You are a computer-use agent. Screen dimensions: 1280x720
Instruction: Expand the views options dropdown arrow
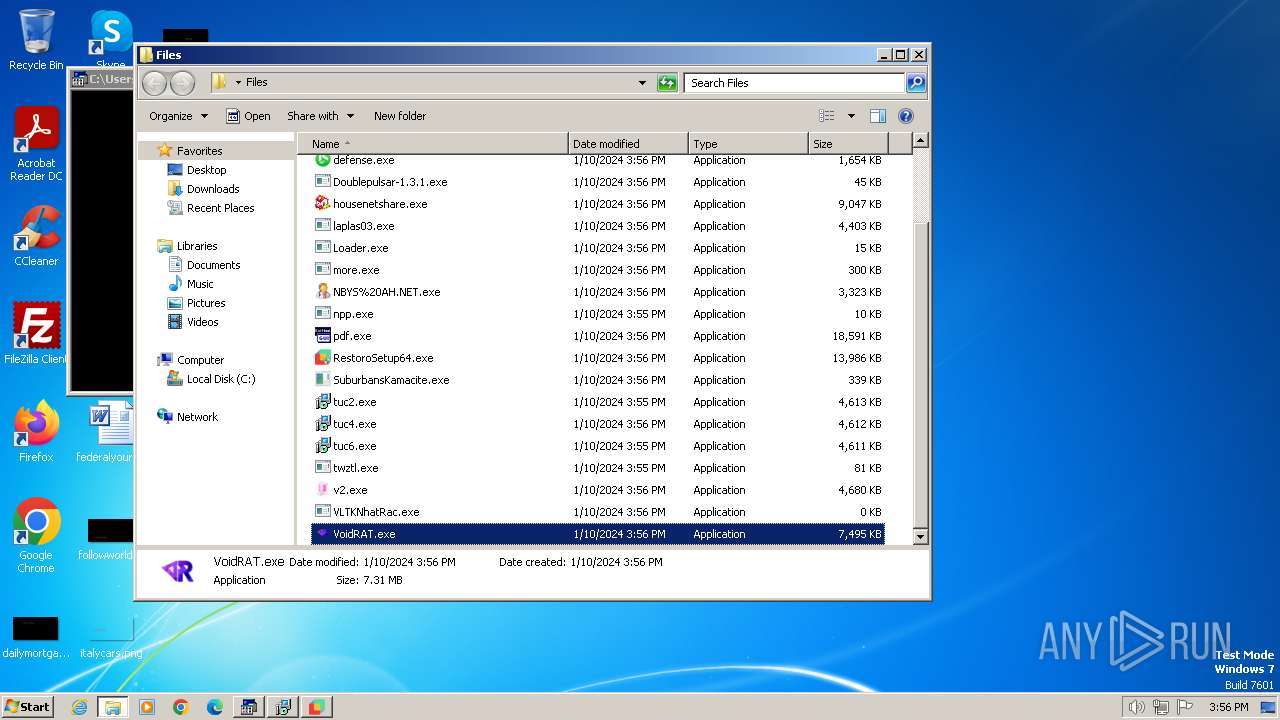851,116
